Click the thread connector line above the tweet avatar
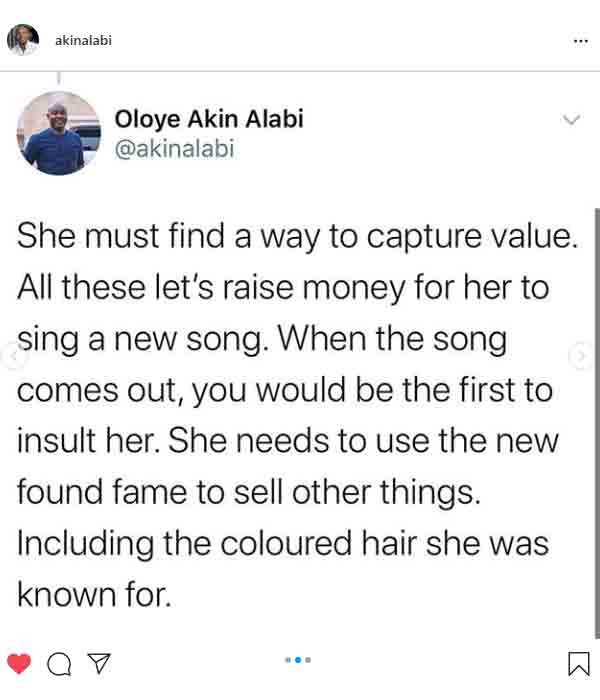This screenshot has height=700, width=600. click(58, 79)
